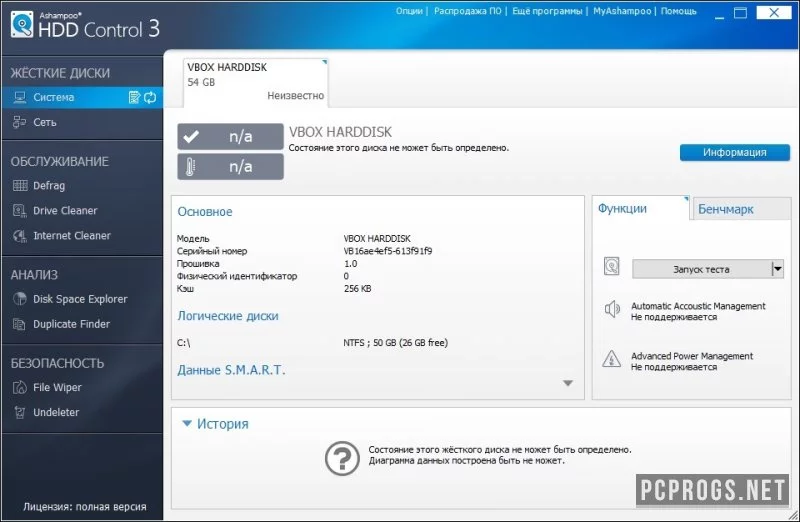Open Disk Space Explorer
Screen dimensions: 800x522
coord(82,299)
